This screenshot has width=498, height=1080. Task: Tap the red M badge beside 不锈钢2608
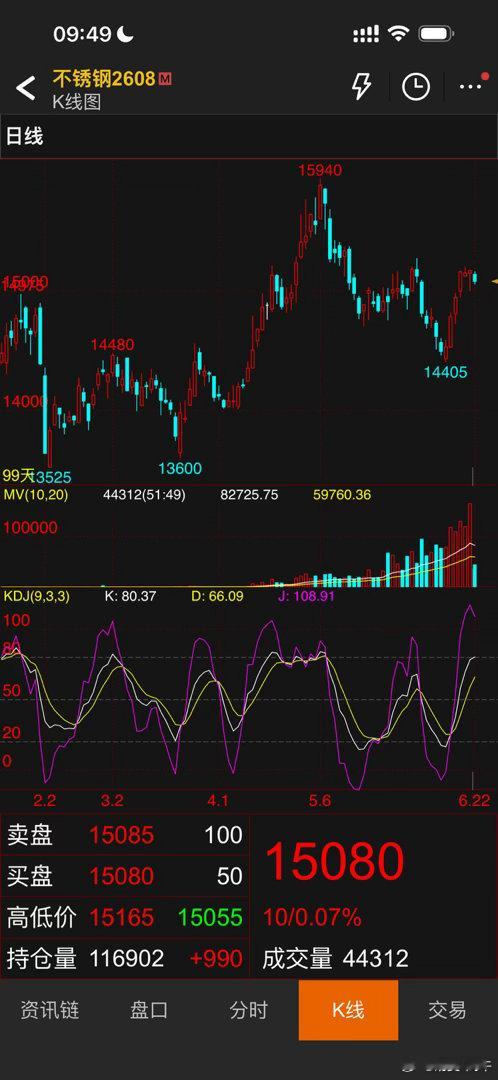coord(165,79)
